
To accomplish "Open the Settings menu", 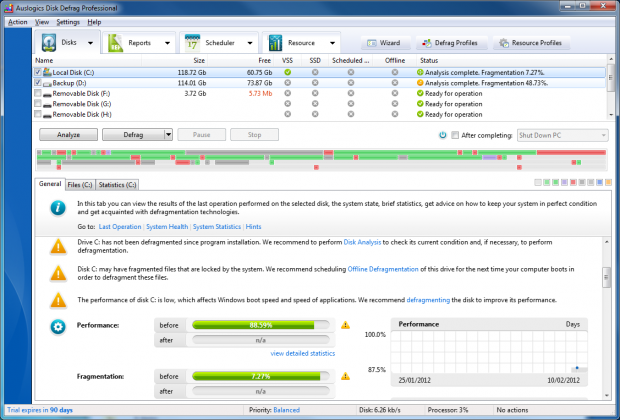I will coord(68,22).
